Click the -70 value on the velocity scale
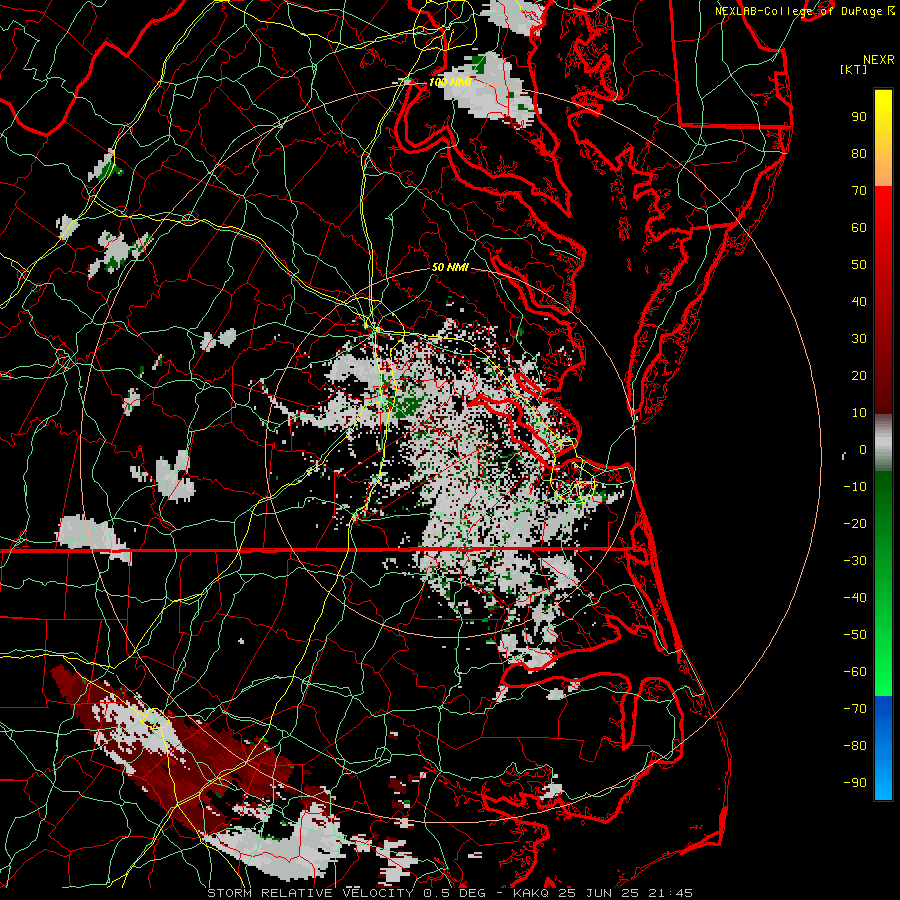900x900 pixels. click(x=855, y=709)
